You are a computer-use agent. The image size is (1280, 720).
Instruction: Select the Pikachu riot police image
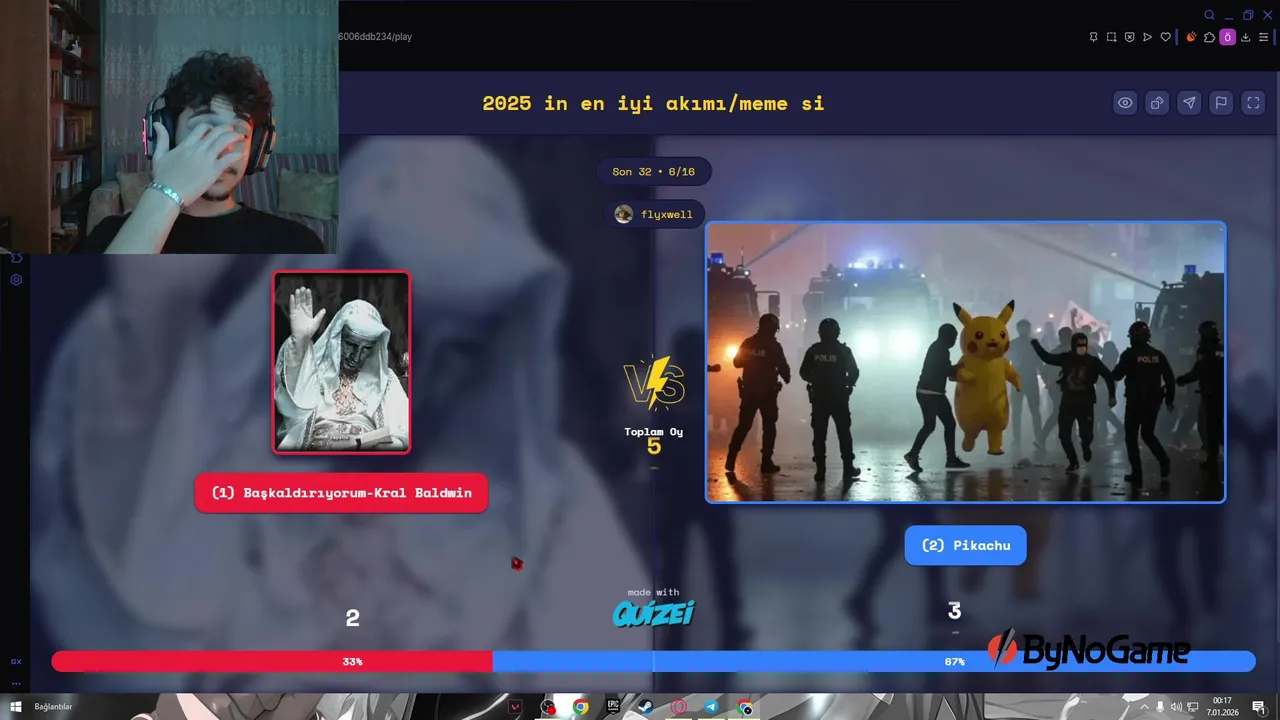[x=965, y=362]
